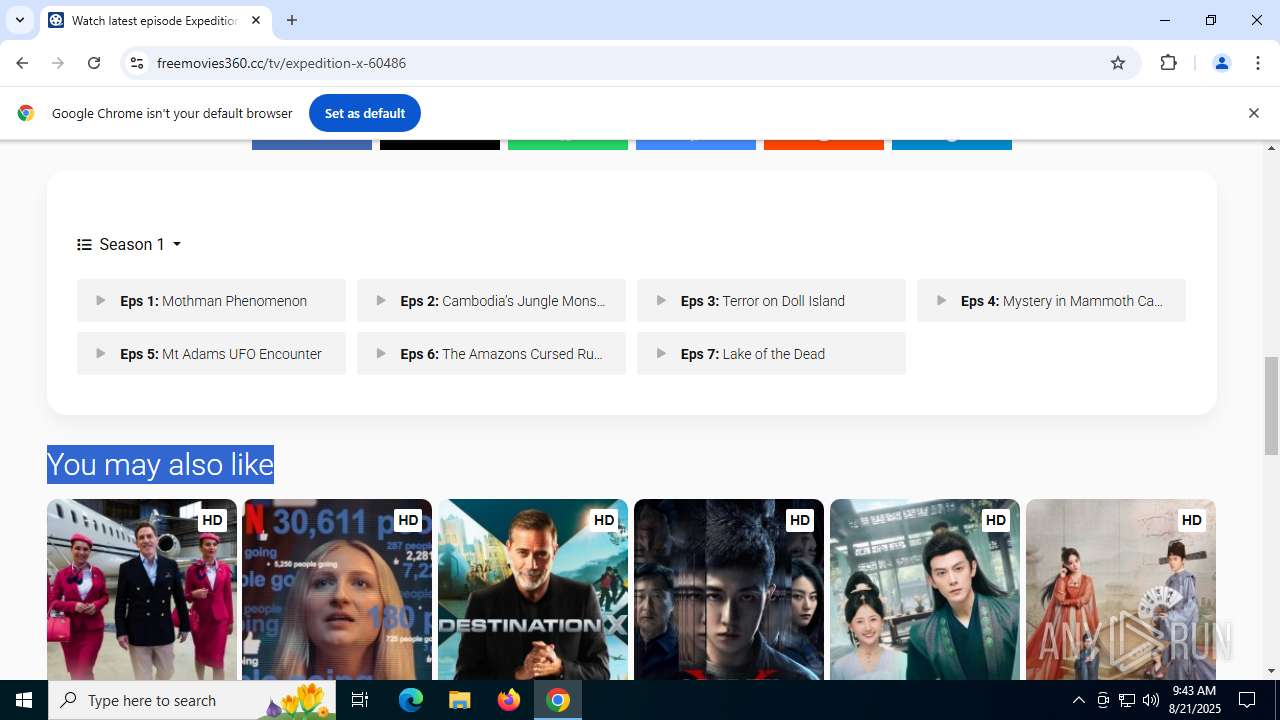Switch to Watch latest episode Expedition tab
The height and width of the screenshot is (720, 1280).
155,20
